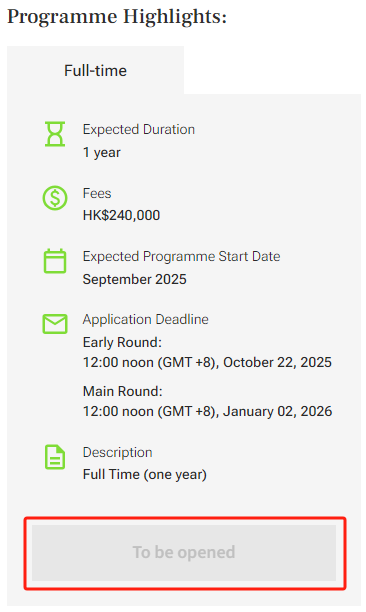This screenshot has width=366, height=612.
Task: Click the Early Round heading text
Action: (x=122, y=342)
